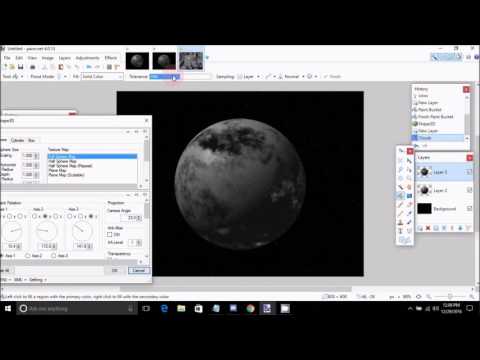Select "Half Sphere Map" in Texture Map list

[63, 161]
